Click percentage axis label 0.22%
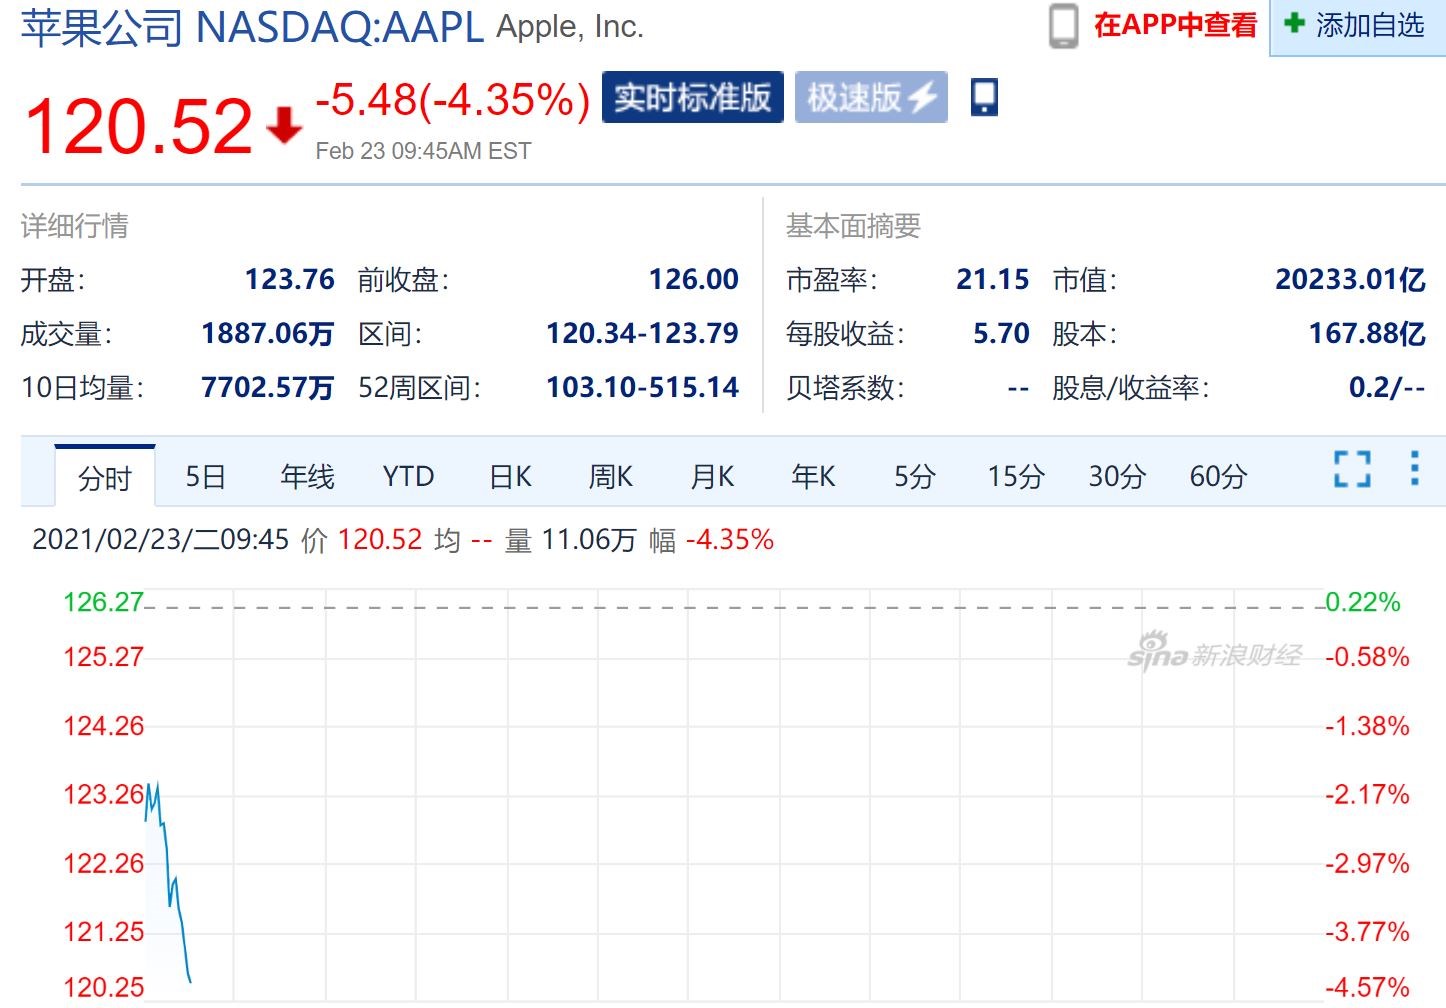 [x=1363, y=602]
